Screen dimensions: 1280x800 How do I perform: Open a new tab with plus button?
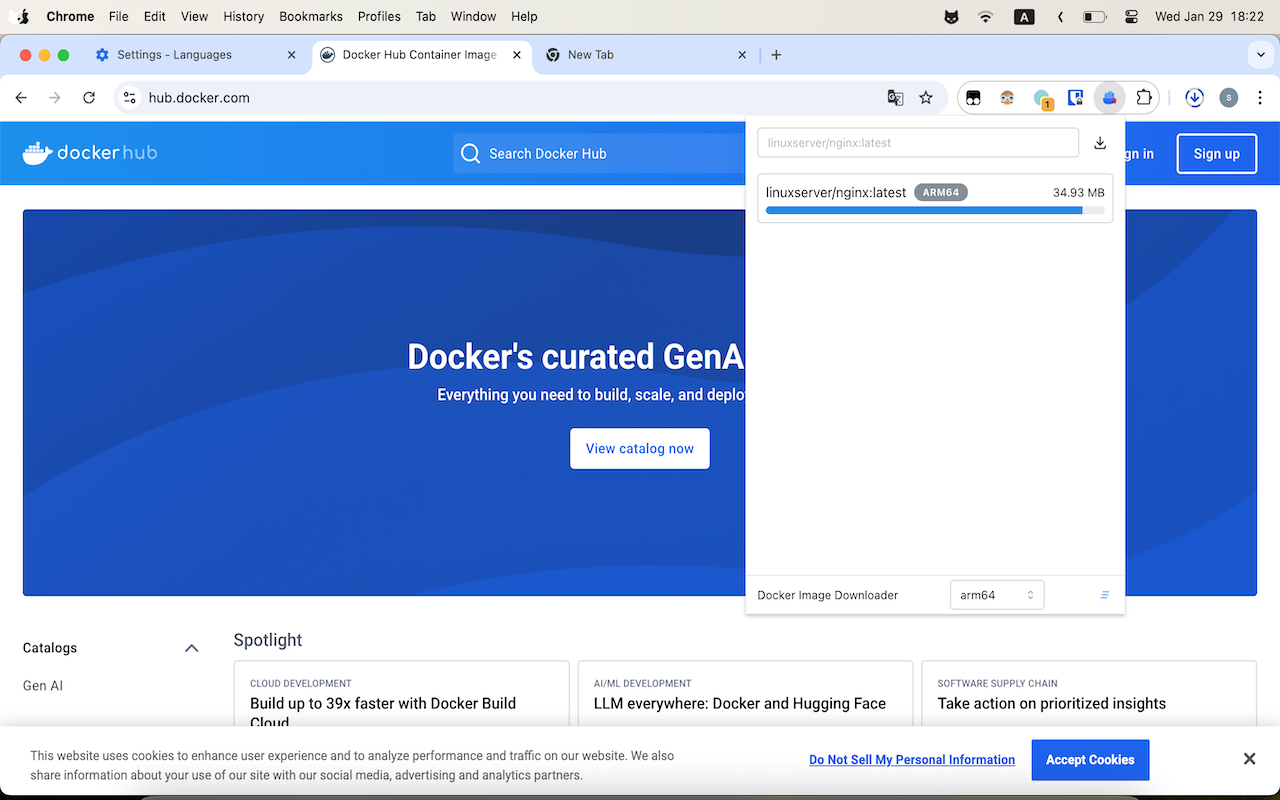776,55
